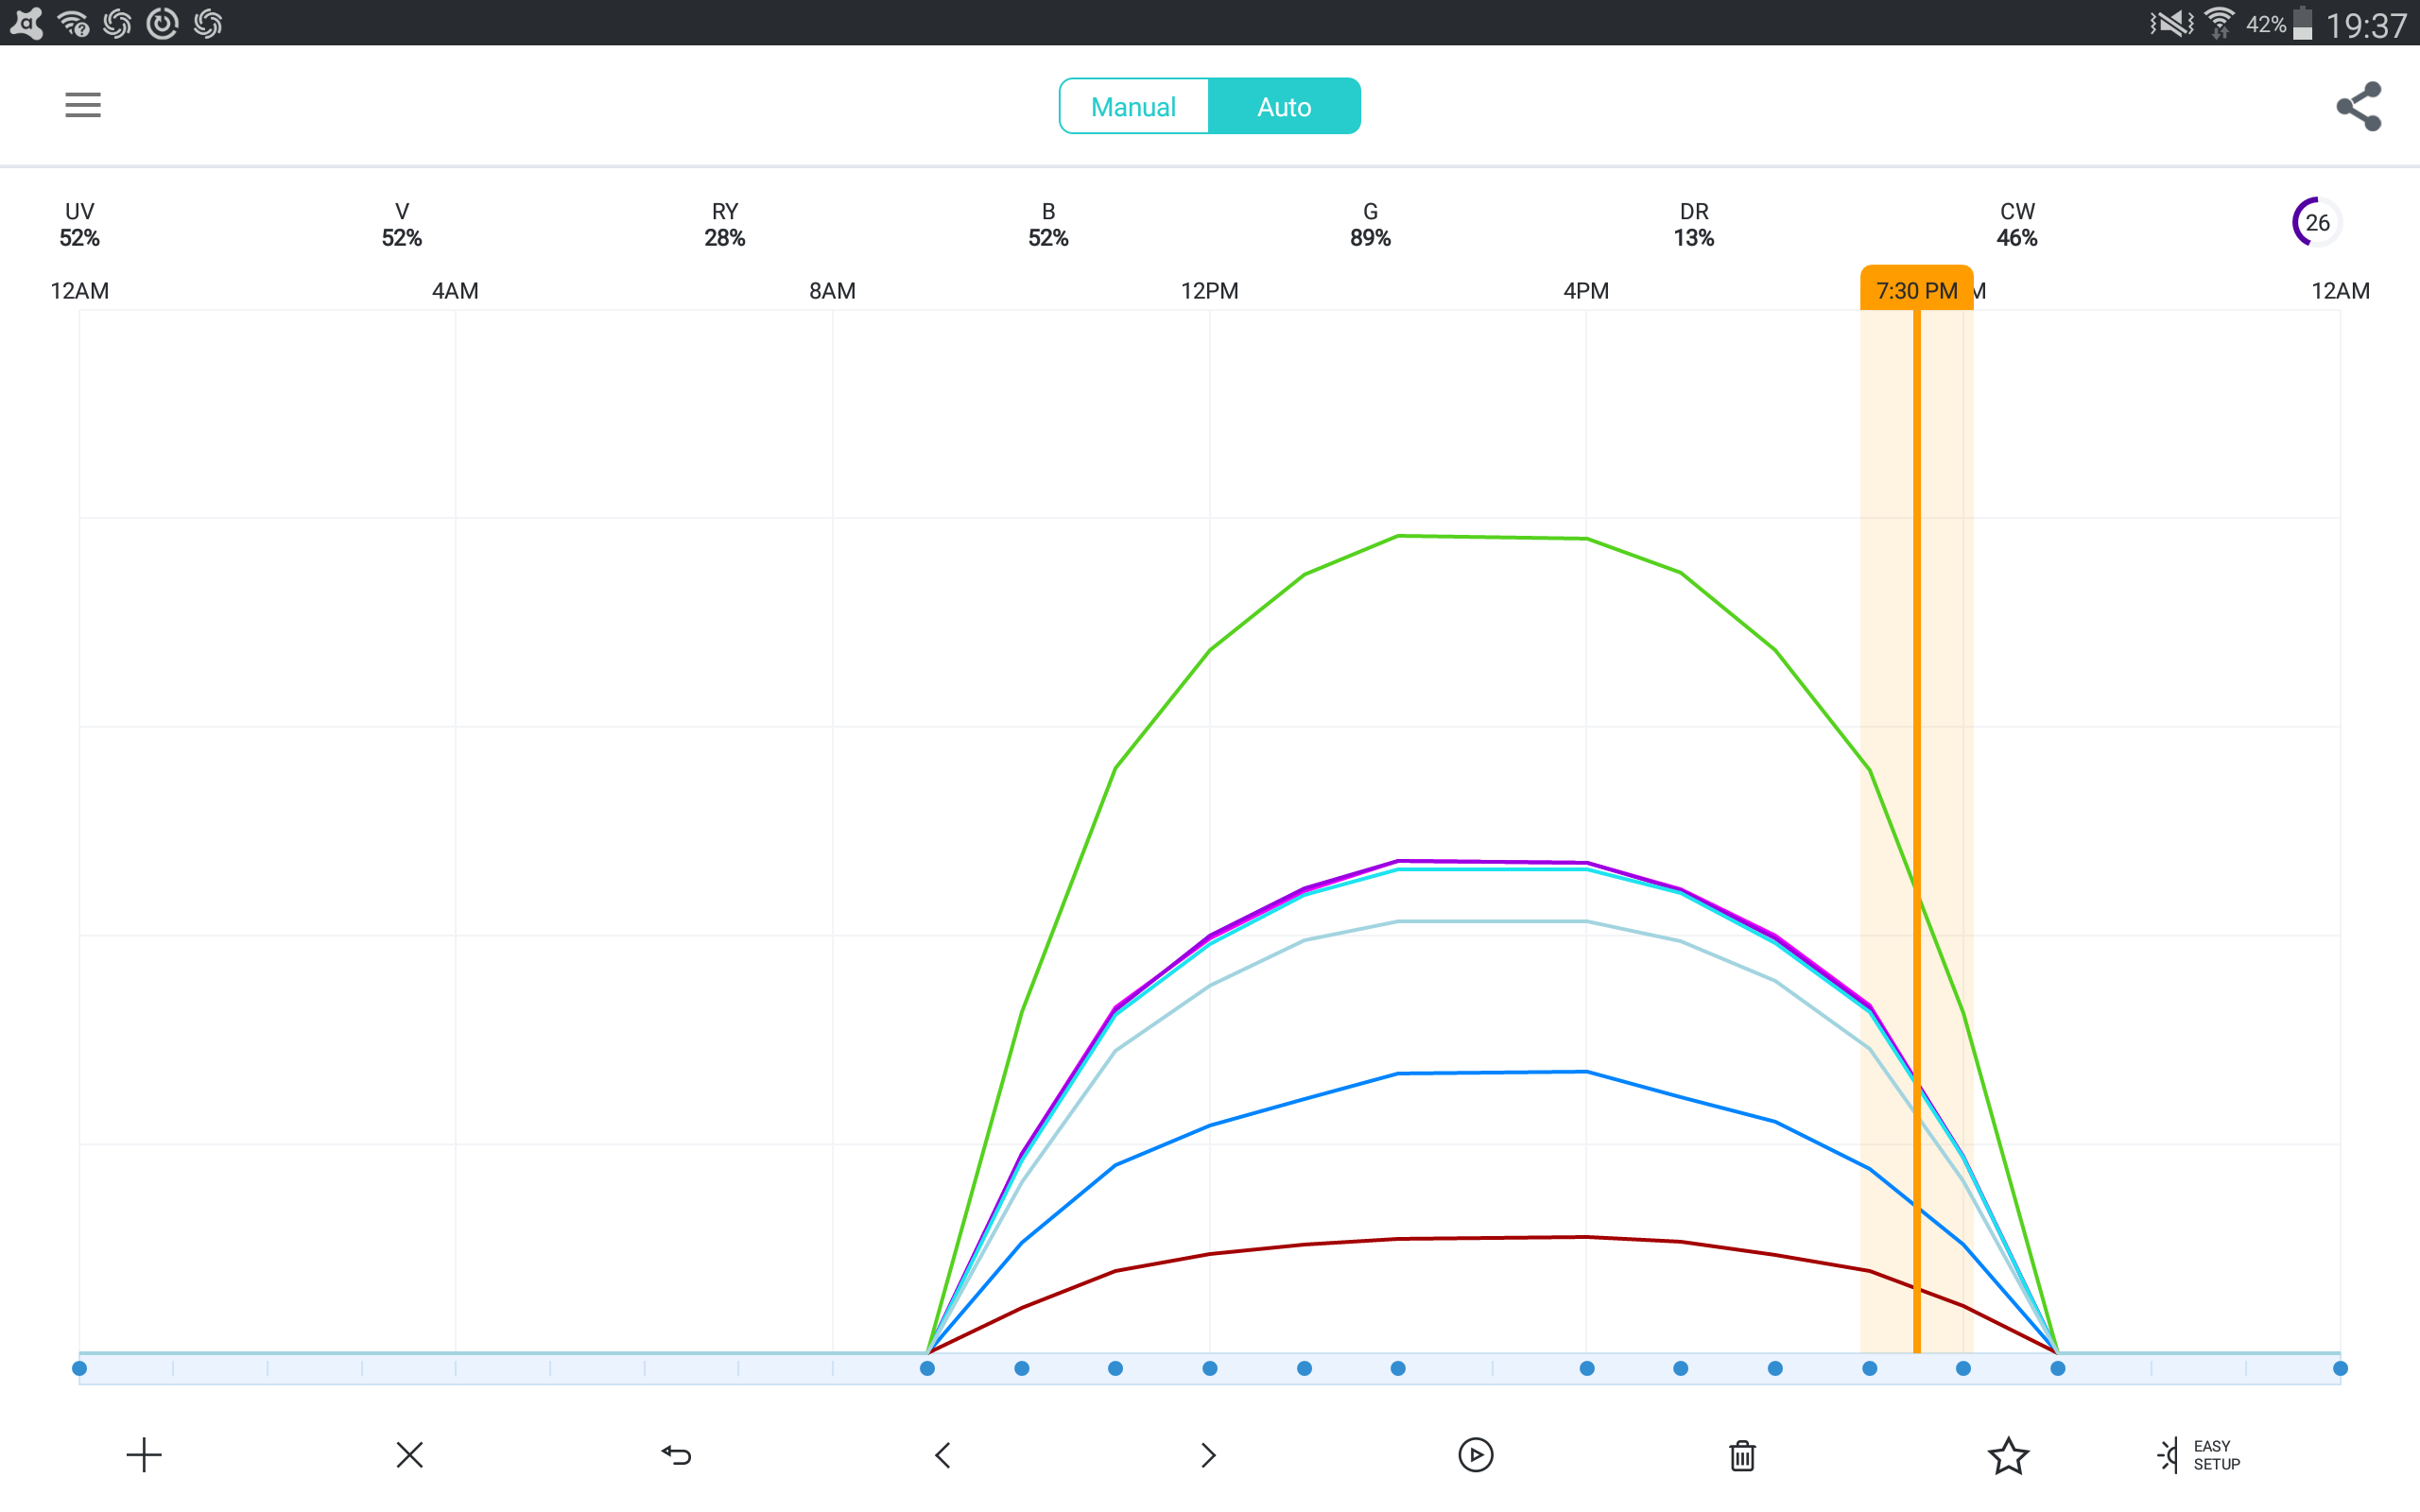Play schedule preview
Image resolution: width=2420 pixels, height=1512 pixels.
click(1476, 1455)
